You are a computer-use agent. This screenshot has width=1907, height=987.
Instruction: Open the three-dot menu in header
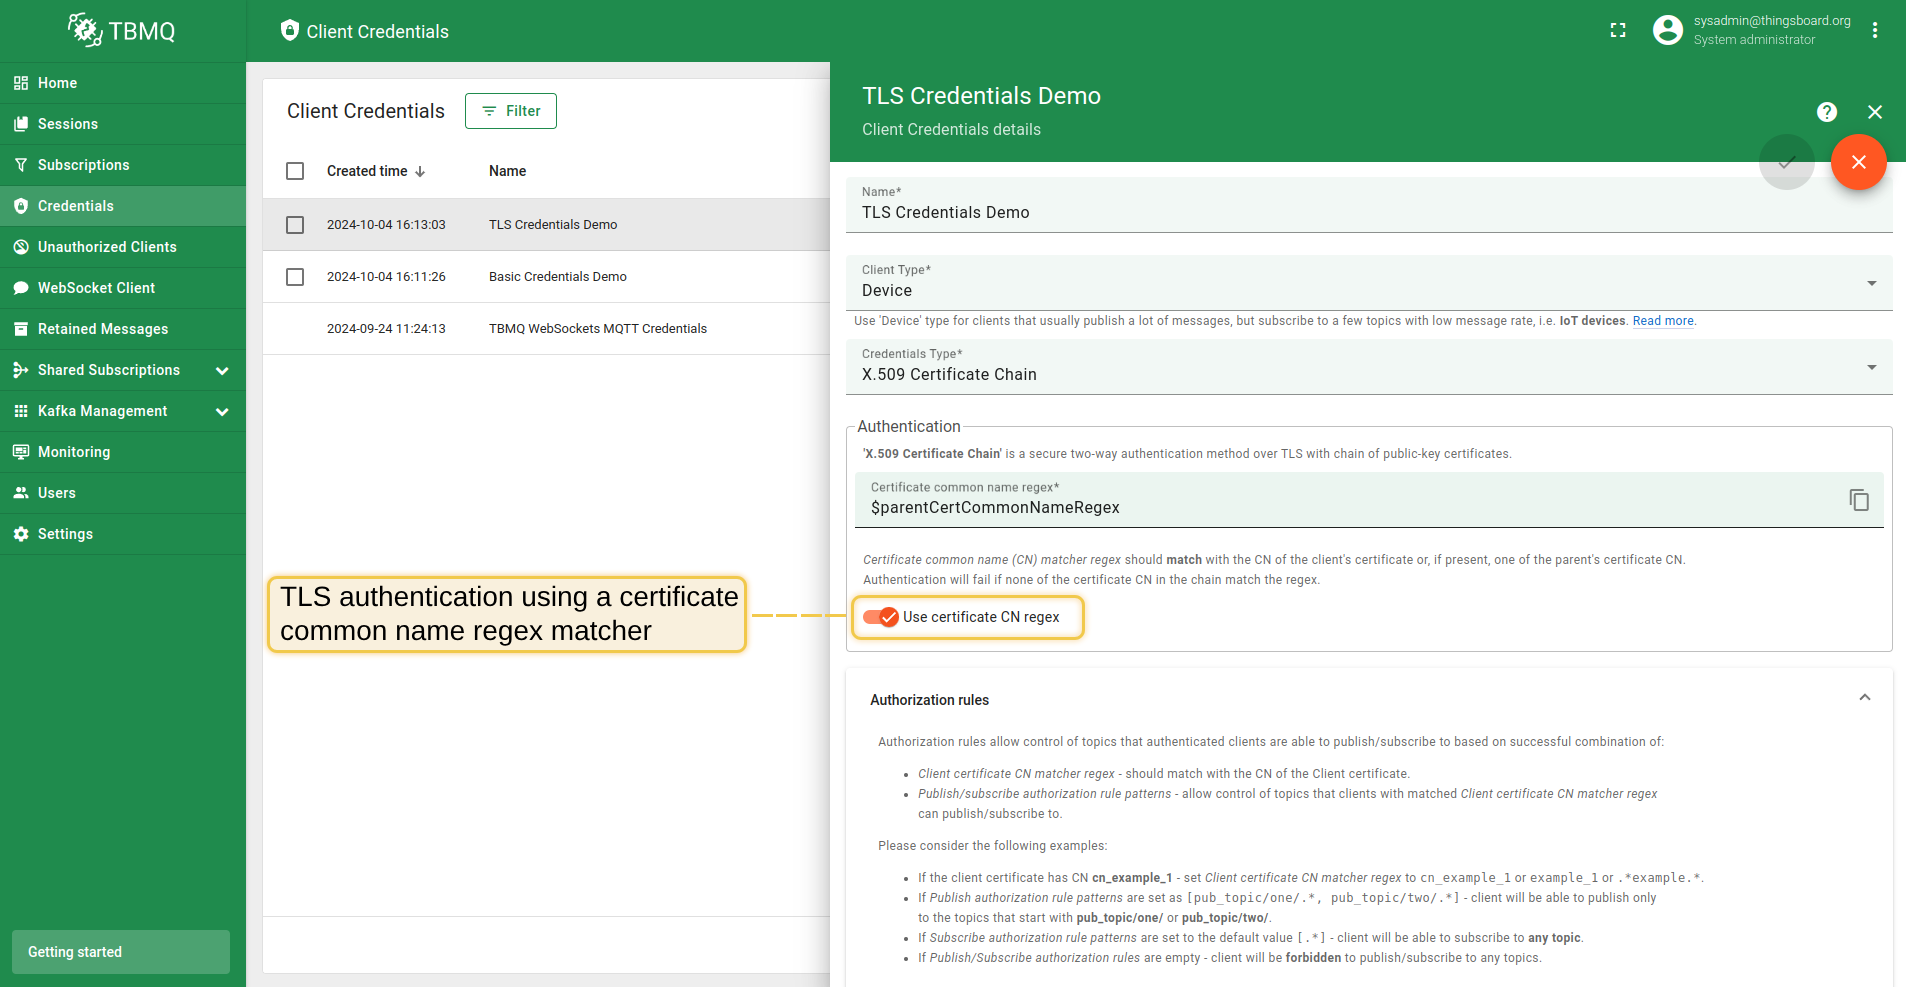[x=1875, y=31]
